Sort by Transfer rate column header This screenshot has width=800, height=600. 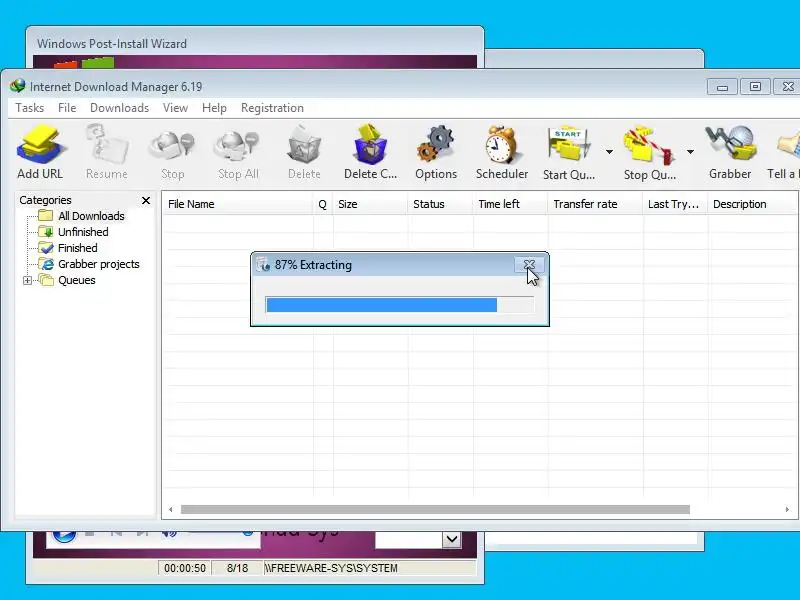(x=595, y=204)
